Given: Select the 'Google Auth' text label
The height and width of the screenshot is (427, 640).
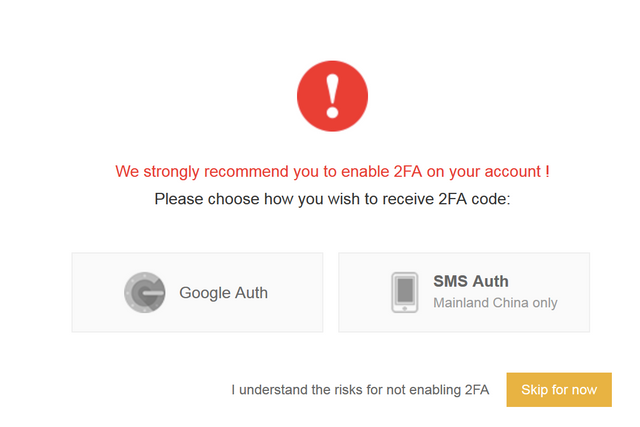Looking at the screenshot, I should coord(224,293).
